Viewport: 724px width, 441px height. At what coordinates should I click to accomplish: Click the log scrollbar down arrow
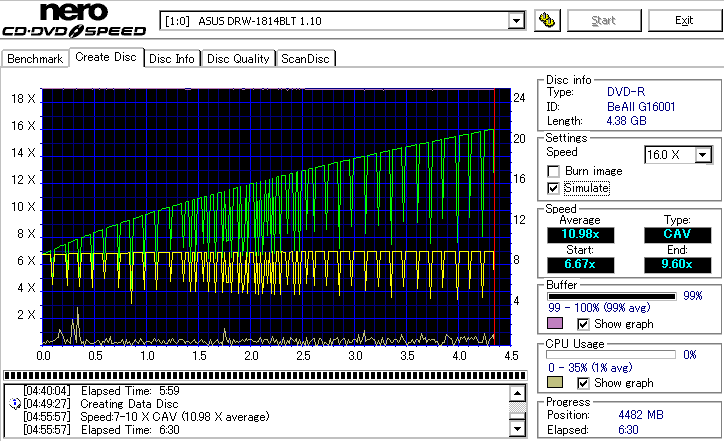(516, 430)
